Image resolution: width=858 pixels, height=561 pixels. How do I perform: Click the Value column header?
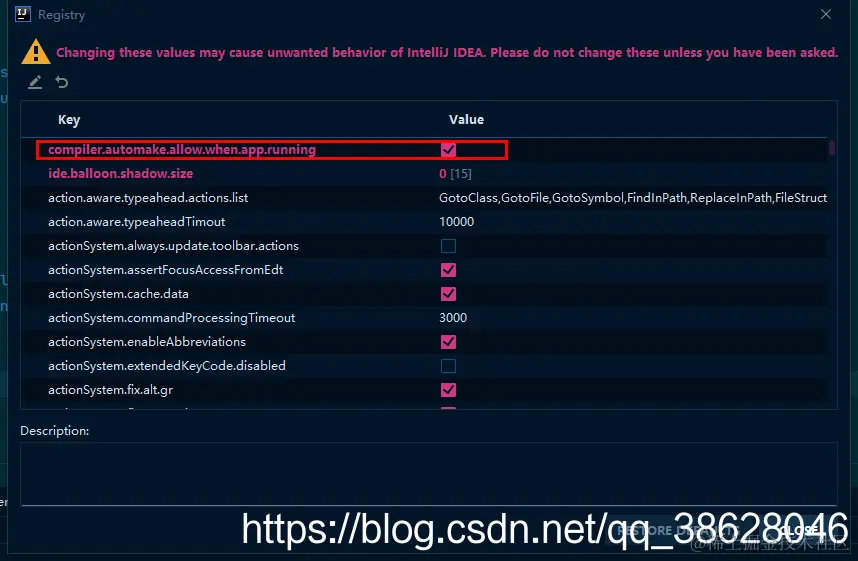(x=466, y=119)
